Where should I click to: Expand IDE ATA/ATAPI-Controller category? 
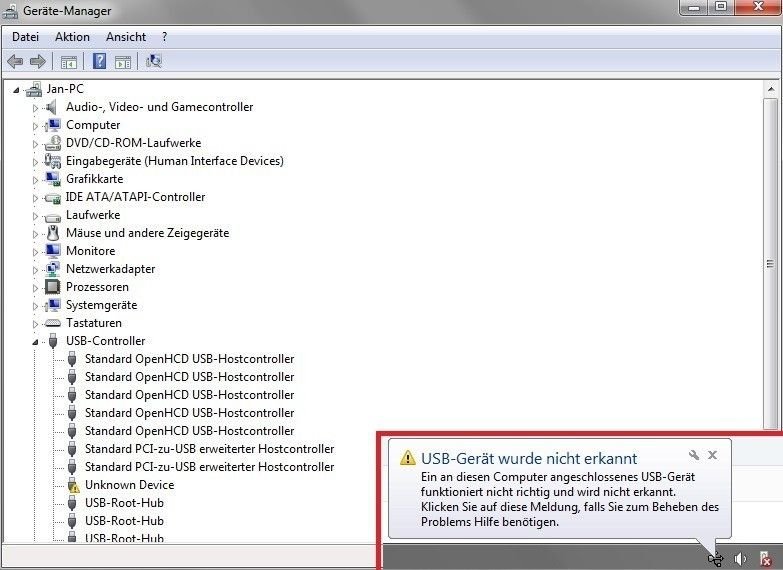click(35, 198)
